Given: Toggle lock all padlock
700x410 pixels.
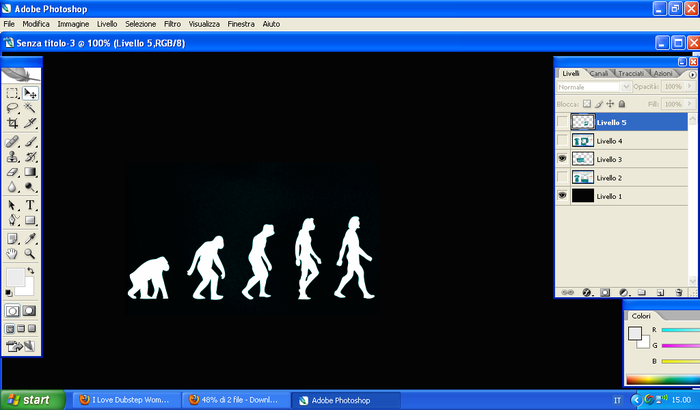Looking at the screenshot, I should [x=621, y=104].
